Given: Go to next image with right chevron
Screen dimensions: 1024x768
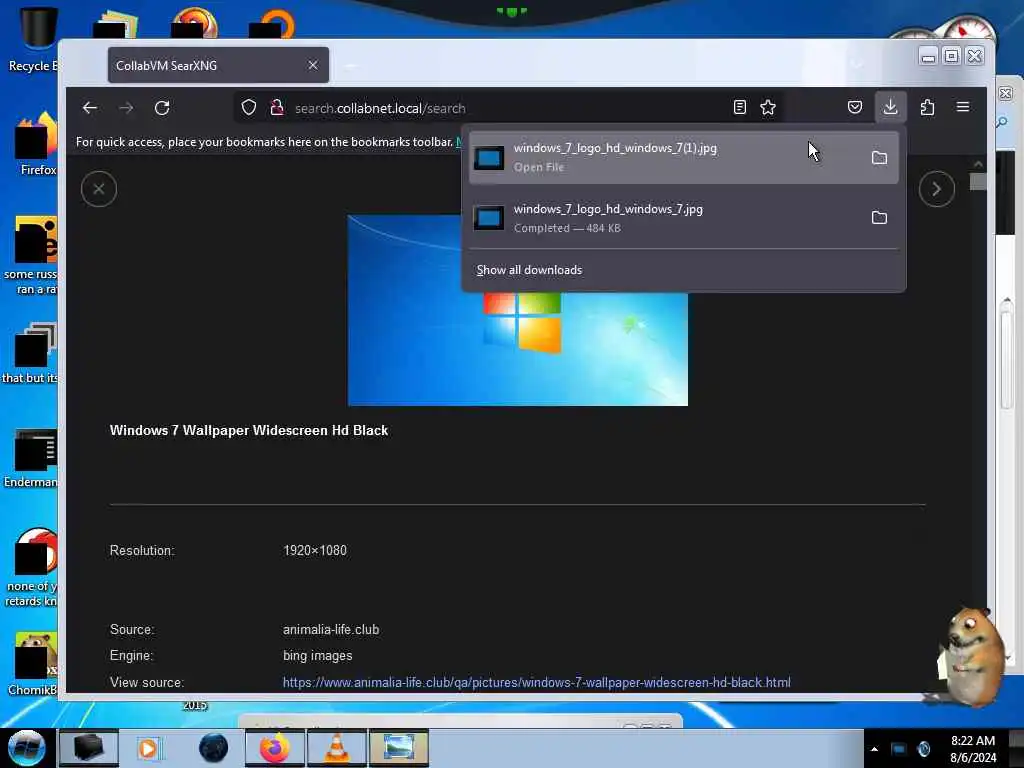Looking at the screenshot, I should coord(936,189).
